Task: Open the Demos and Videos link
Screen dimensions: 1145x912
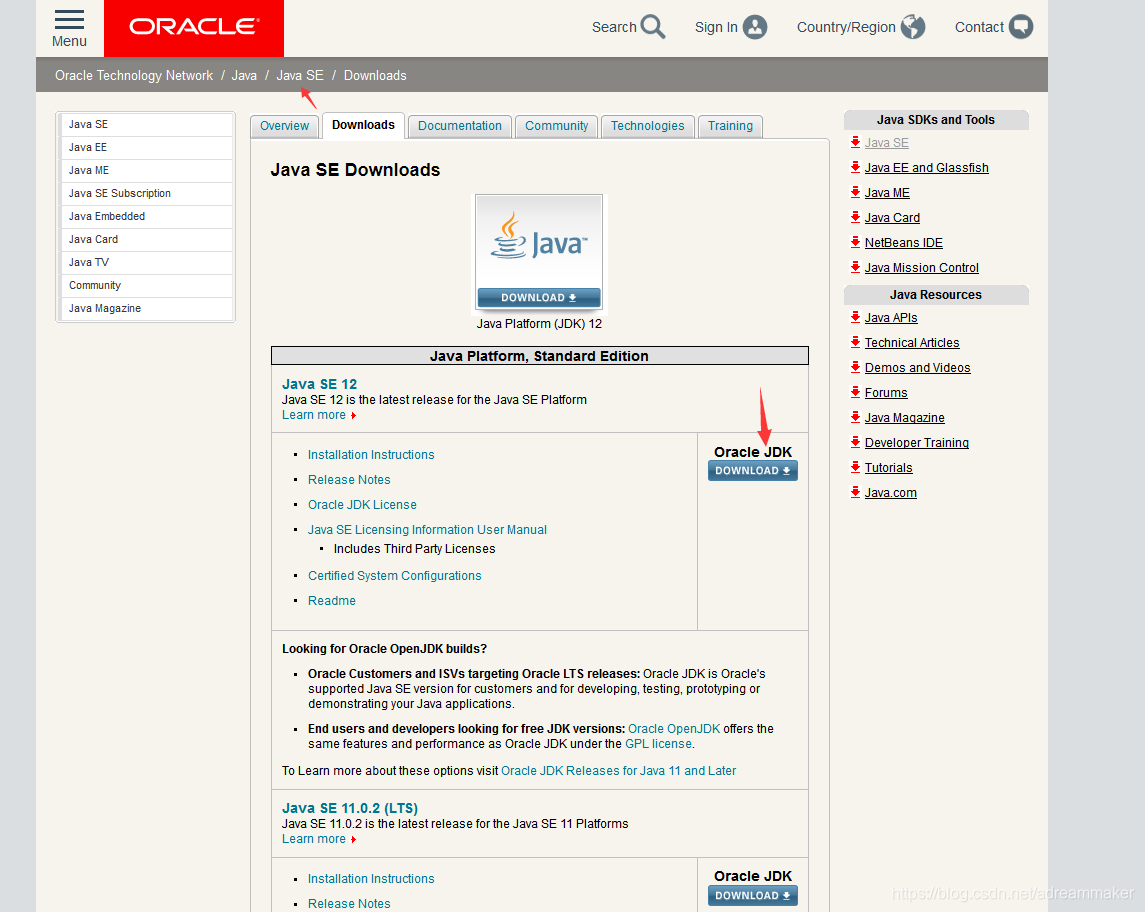Action: point(917,368)
